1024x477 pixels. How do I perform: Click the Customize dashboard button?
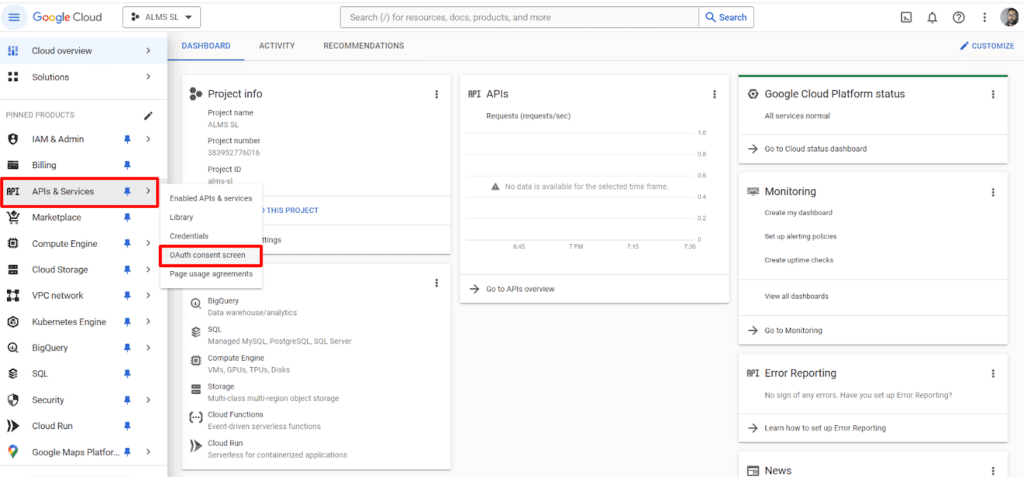(987, 46)
